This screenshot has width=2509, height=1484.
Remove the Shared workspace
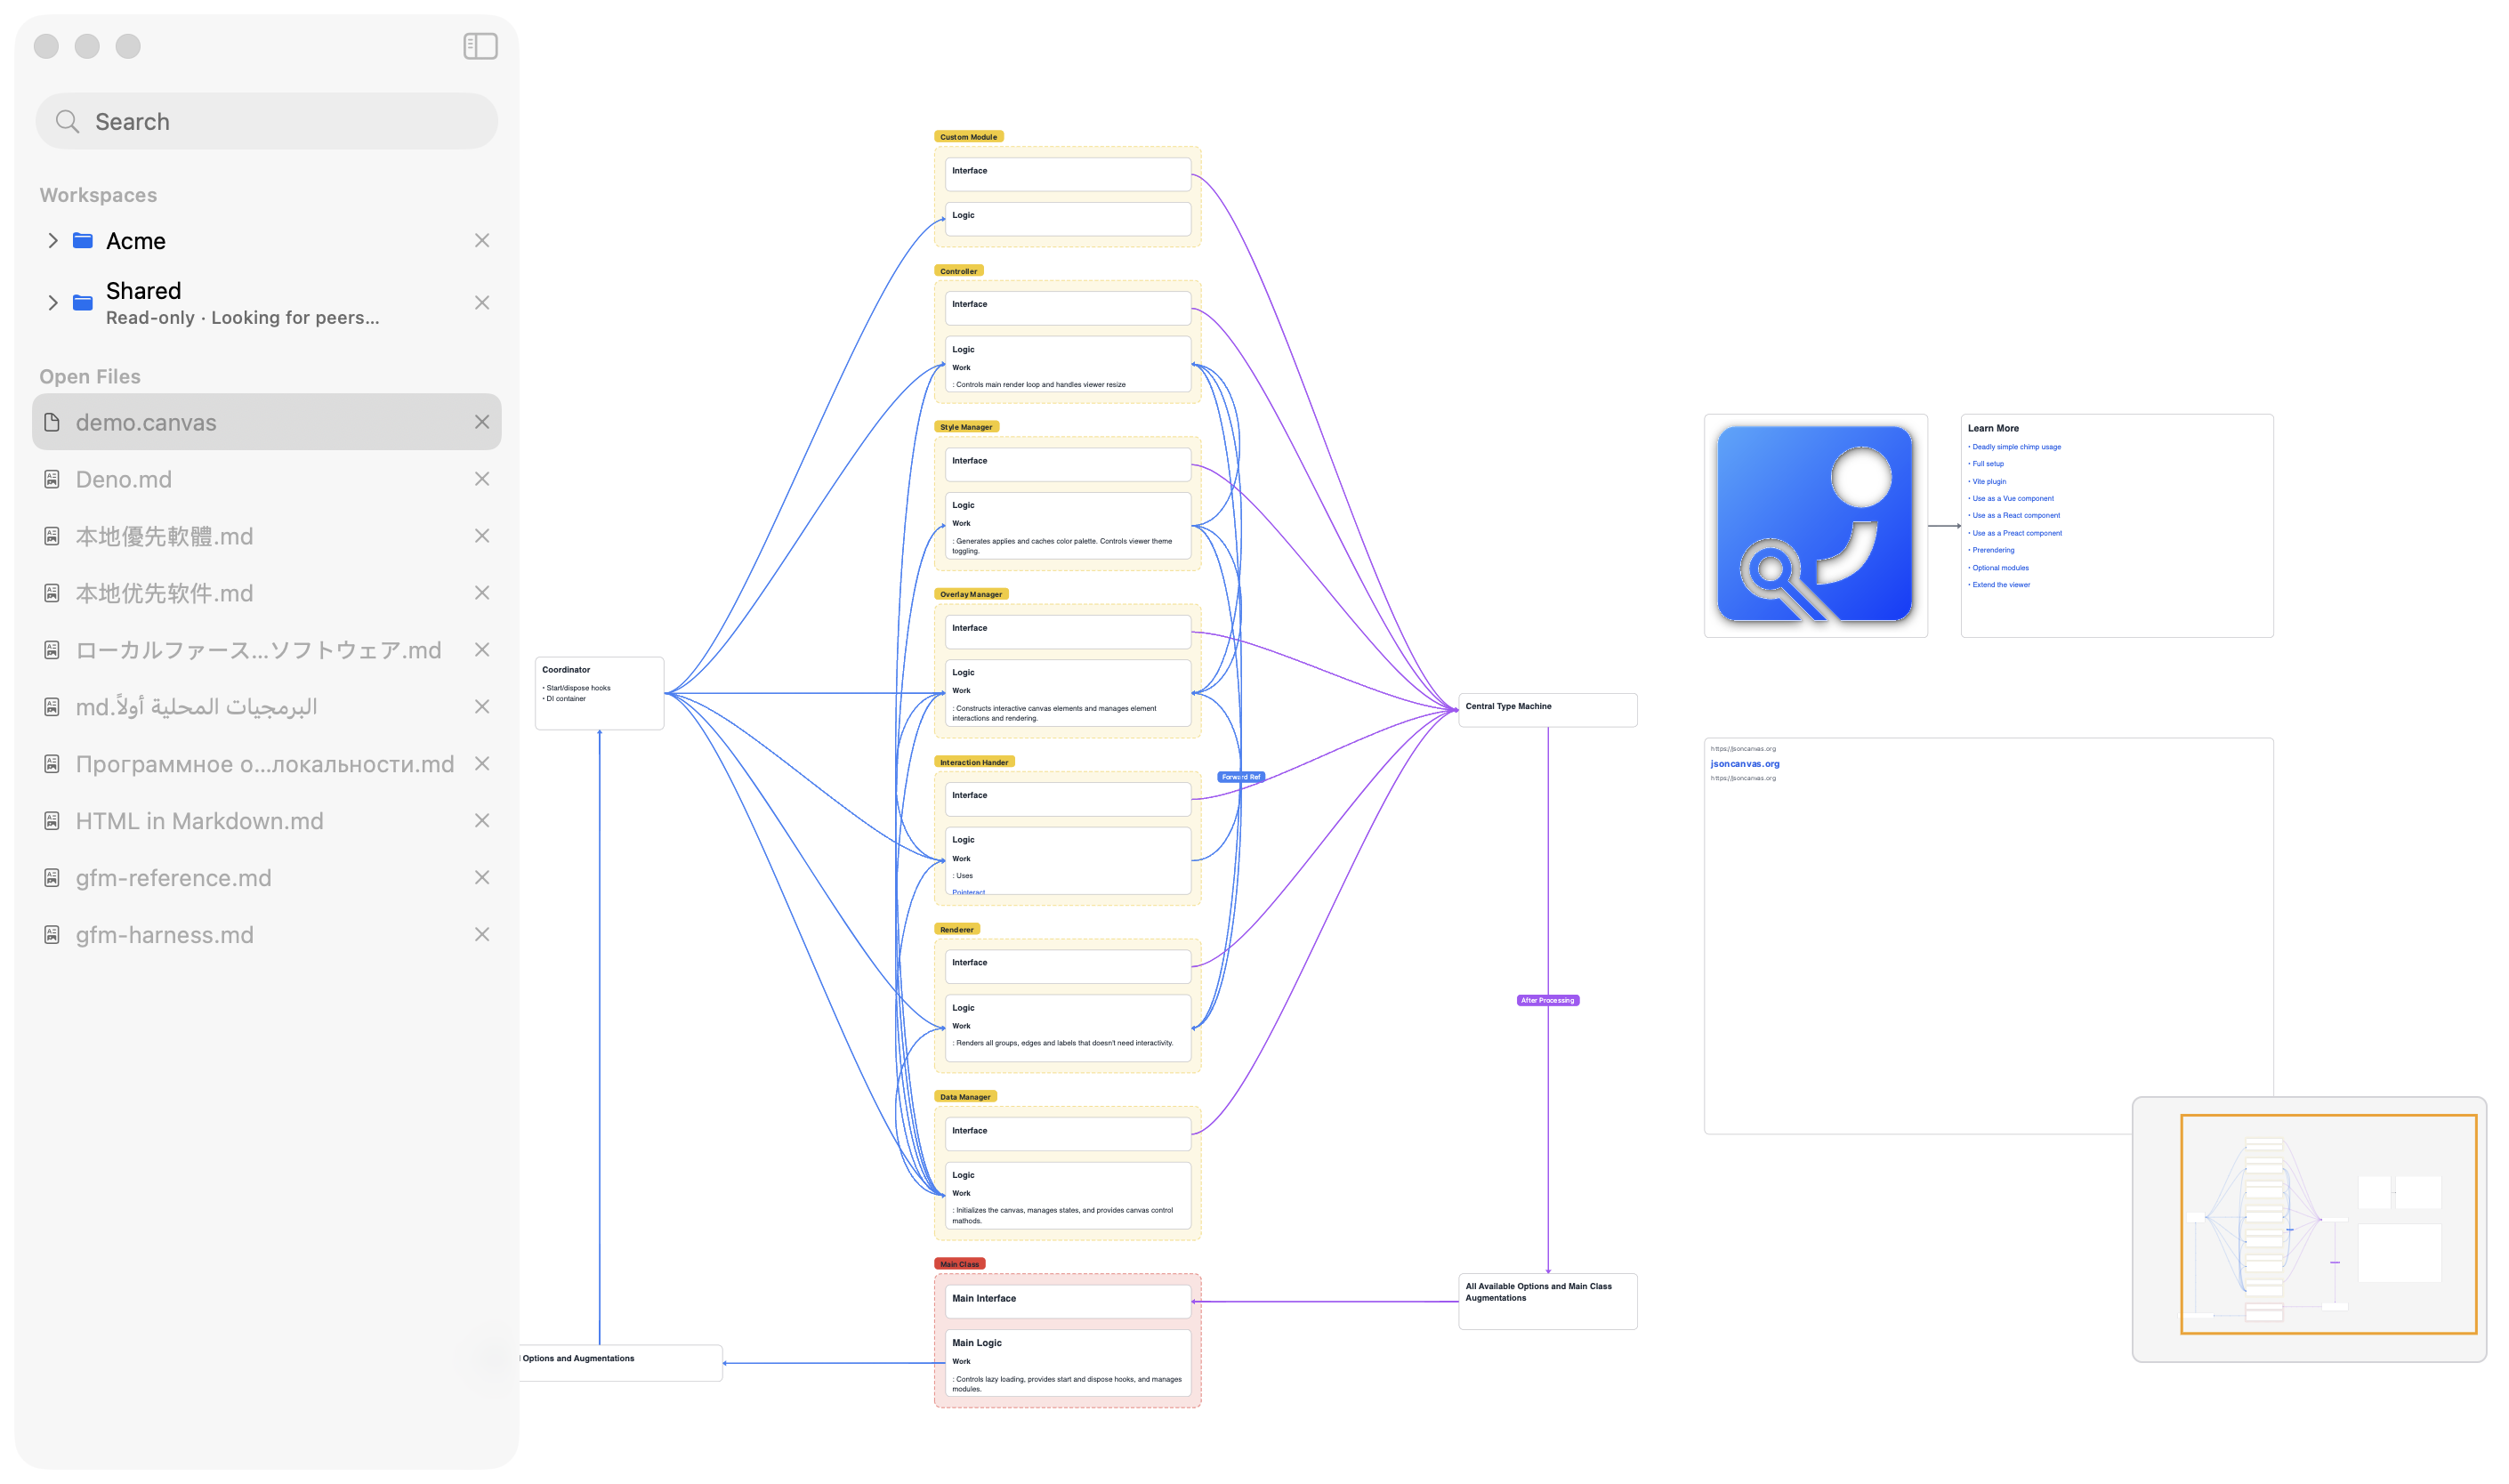pos(482,302)
